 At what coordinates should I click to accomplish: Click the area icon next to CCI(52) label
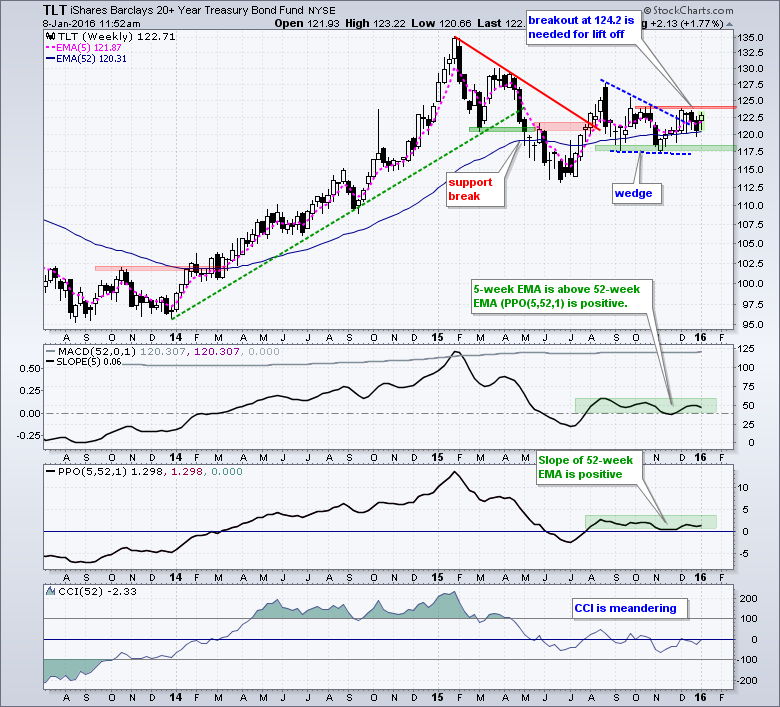[x=50, y=592]
